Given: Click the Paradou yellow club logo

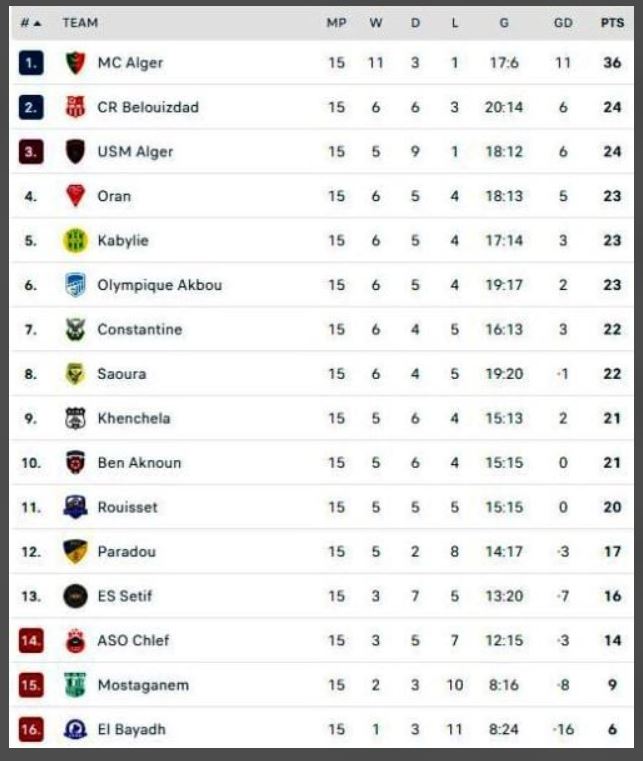Looking at the screenshot, I should coord(75,551).
